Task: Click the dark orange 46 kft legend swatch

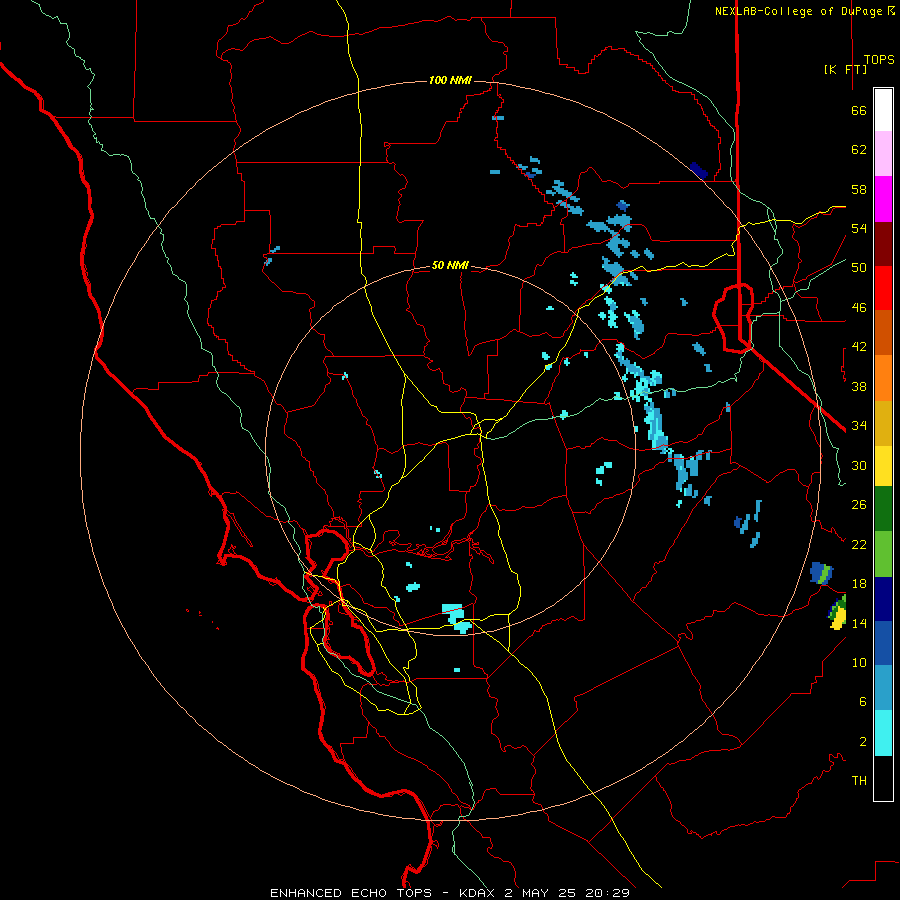Action: [883, 332]
